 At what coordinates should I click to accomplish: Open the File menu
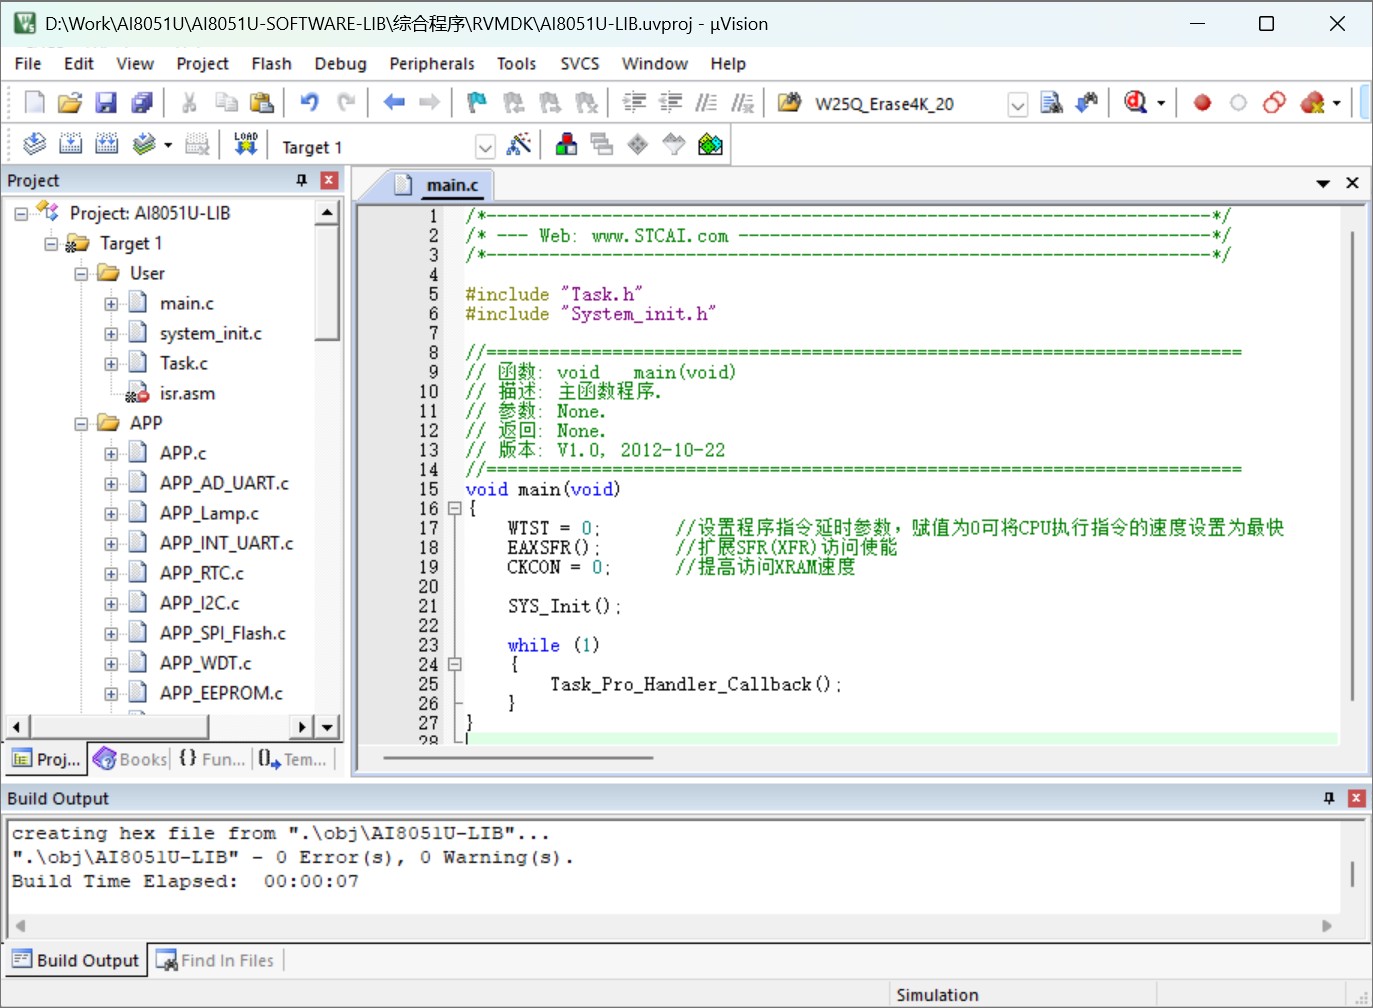[x=28, y=63]
